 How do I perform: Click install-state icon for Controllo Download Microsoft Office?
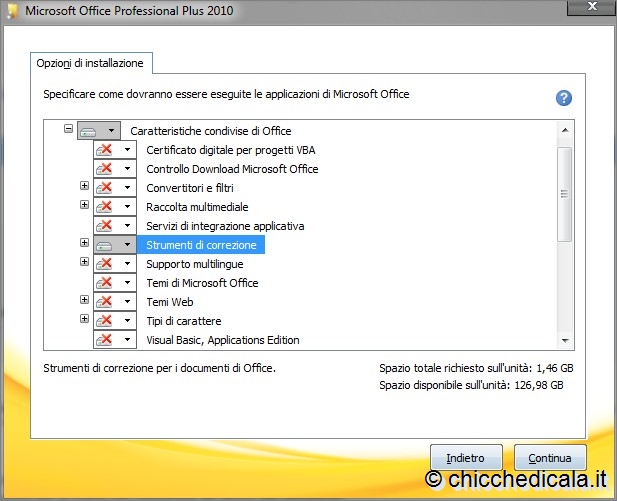point(104,169)
